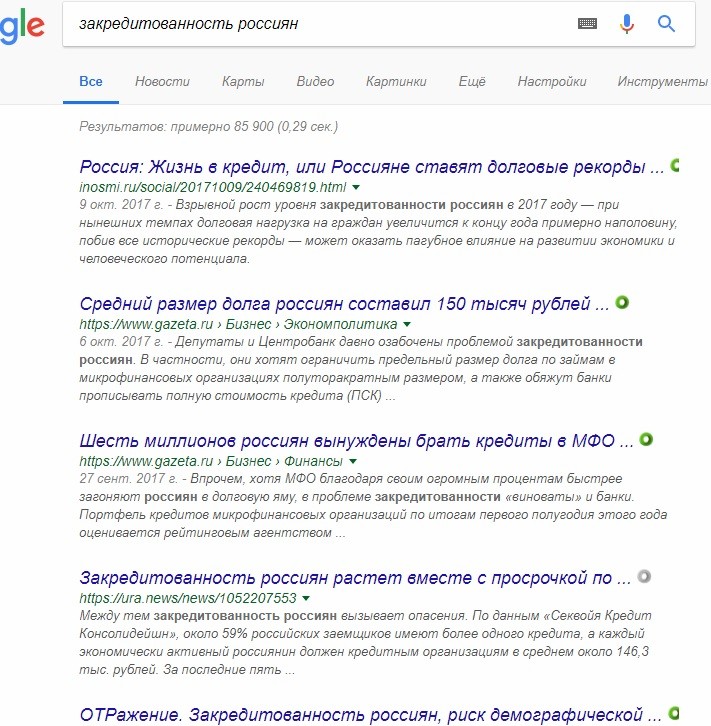The image size is (711, 726).
Task: Open the Ещё menu
Action: (472, 81)
